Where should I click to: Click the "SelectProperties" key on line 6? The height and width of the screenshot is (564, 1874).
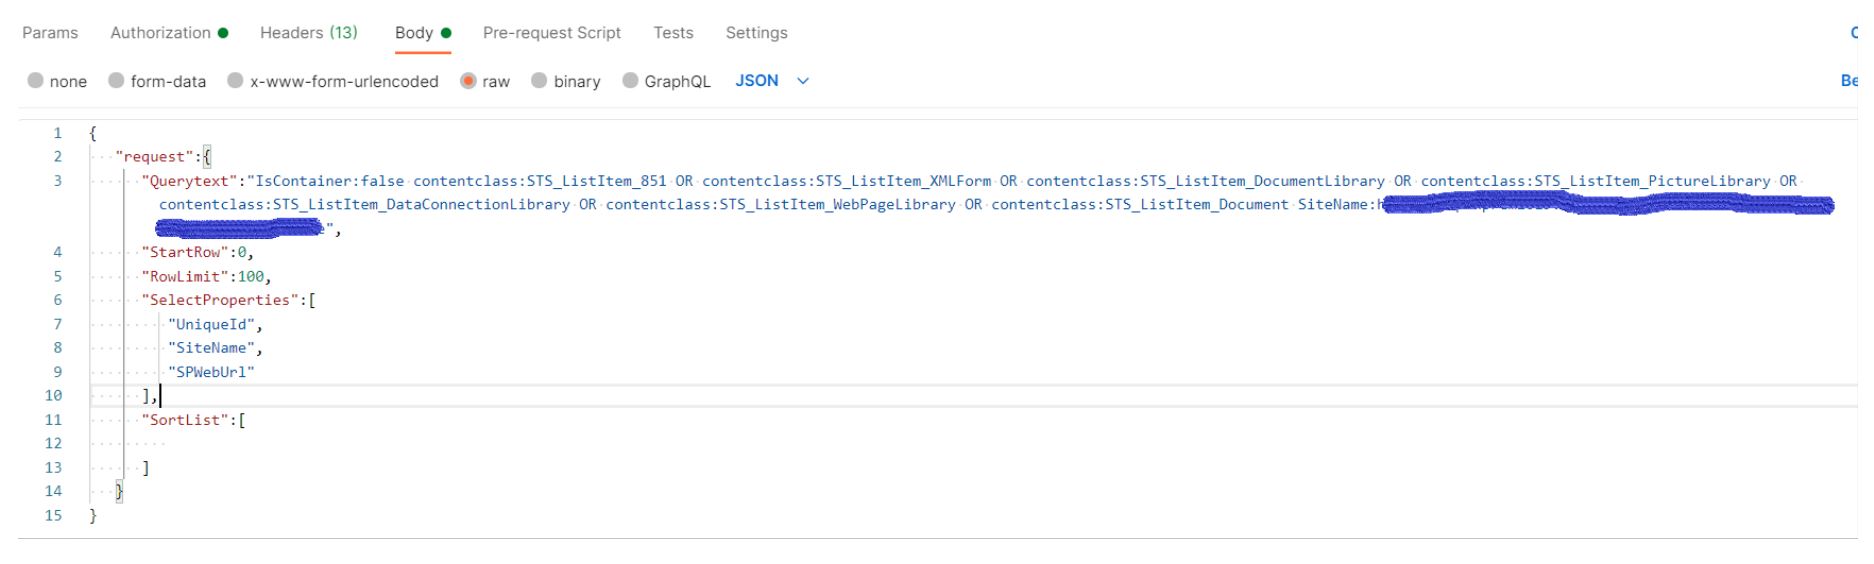[x=221, y=300]
